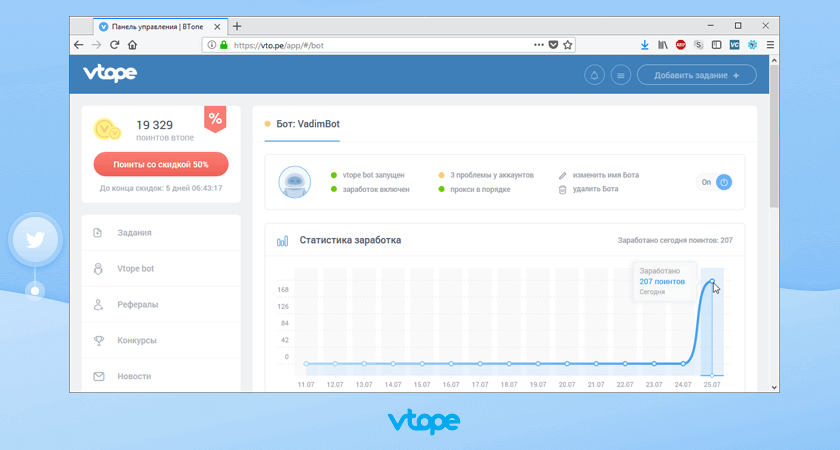The image size is (840, 450).
Task: Click the bar chart statistics icon
Action: (x=282, y=241)
